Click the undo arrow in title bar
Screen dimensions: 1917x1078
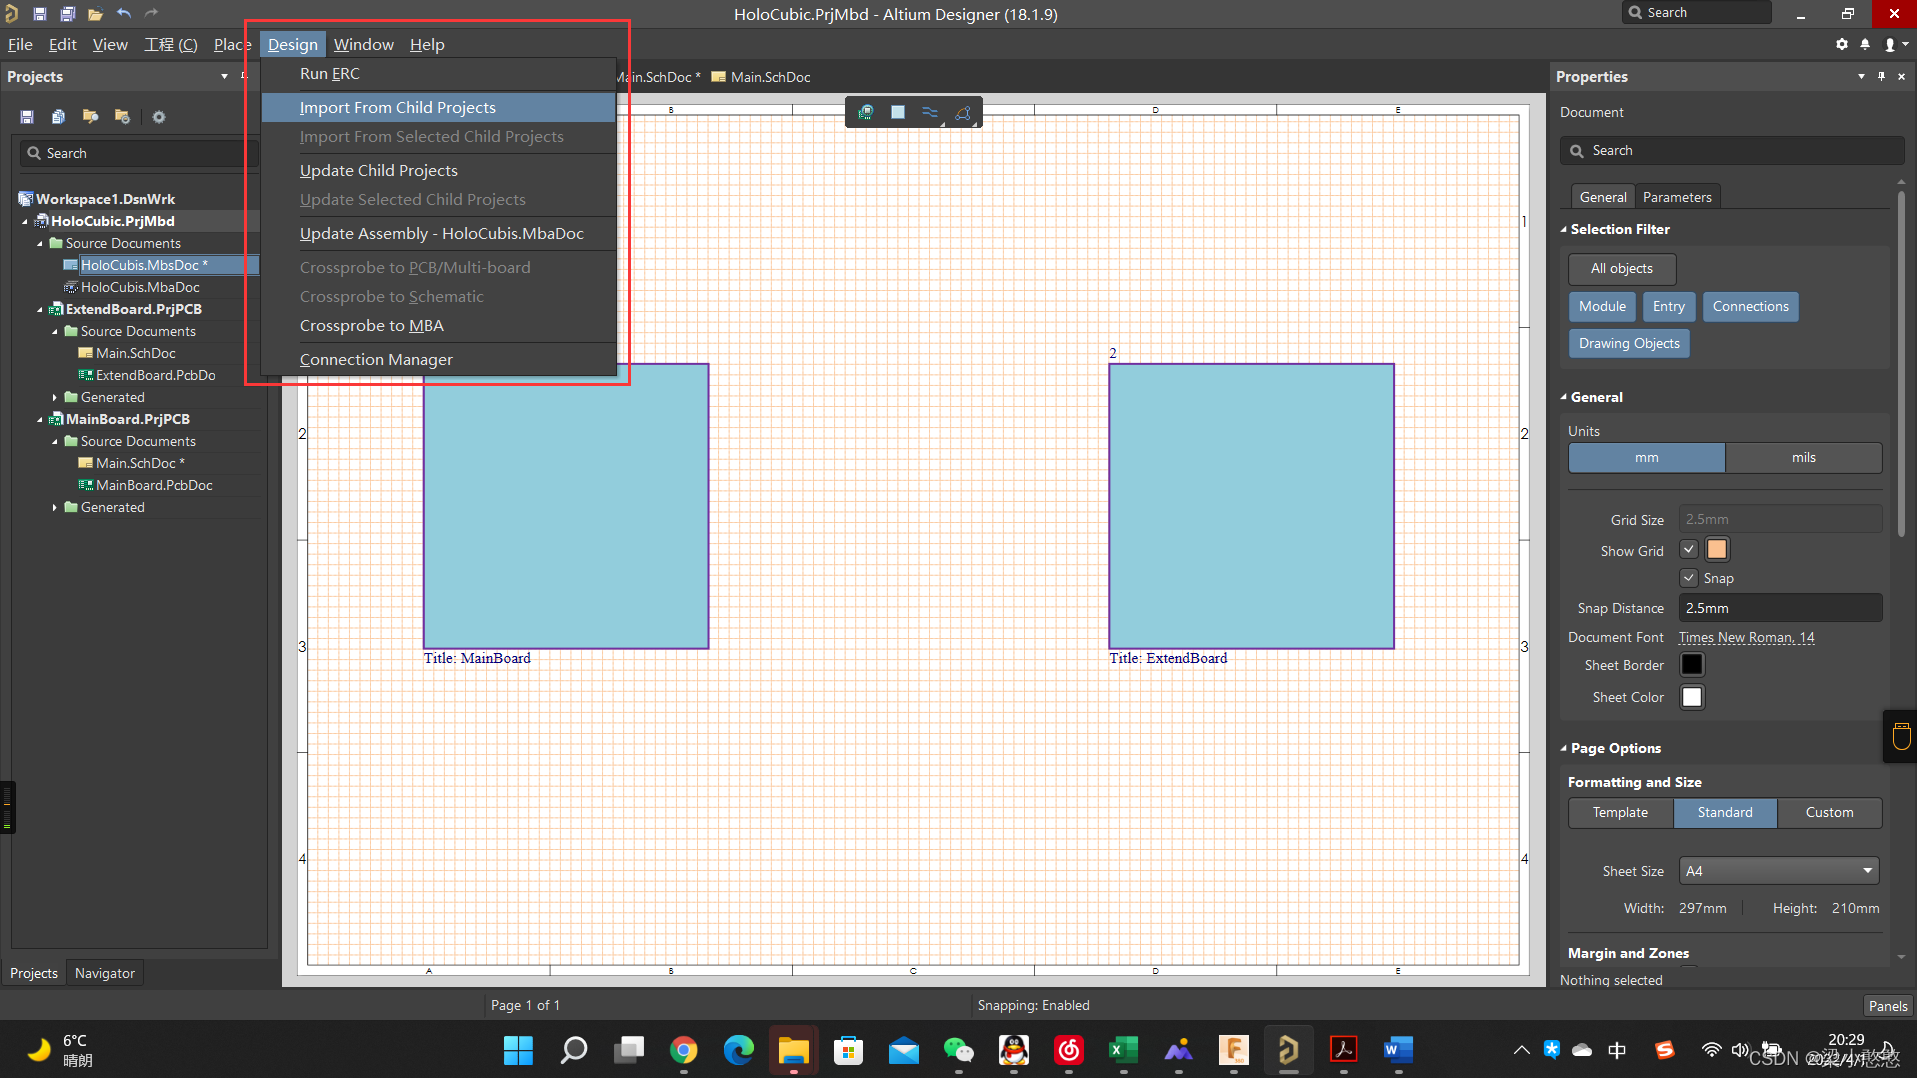(x=123, y=13)
